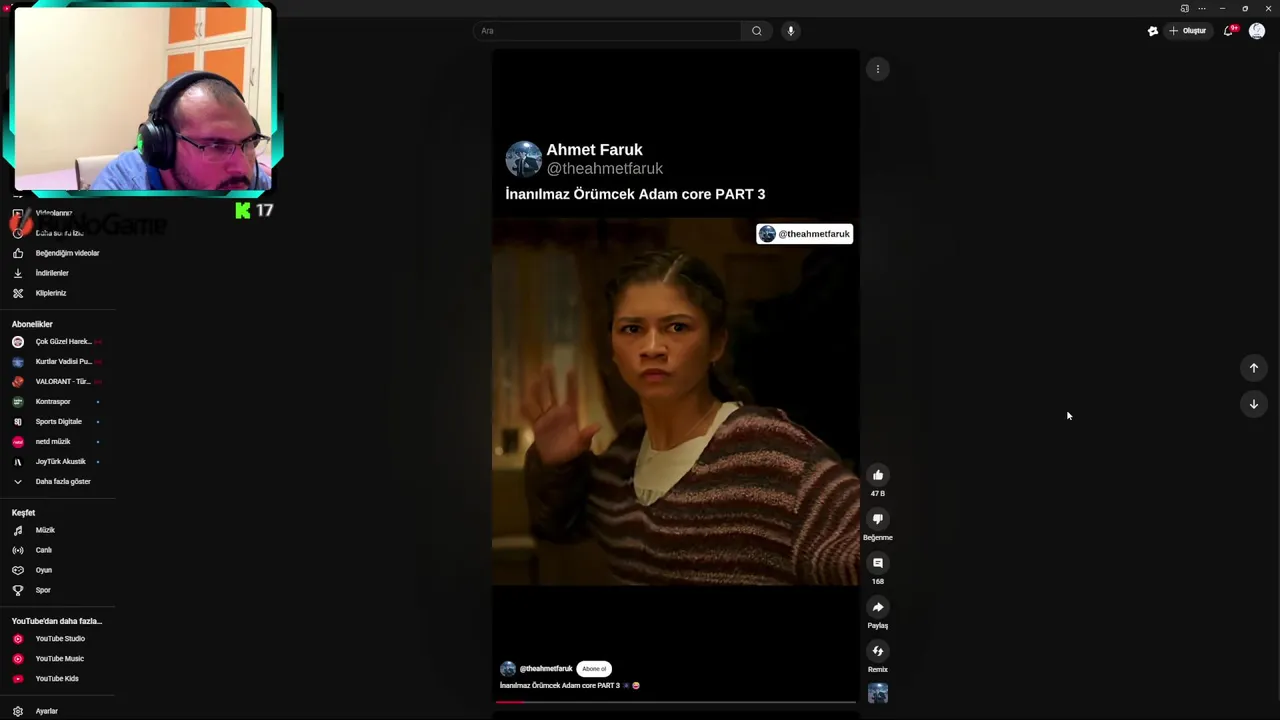This screenshot has height=720, width=1280.
Task: Click the scissors icon beside Klipleriniz
Action: click(17, 293)
